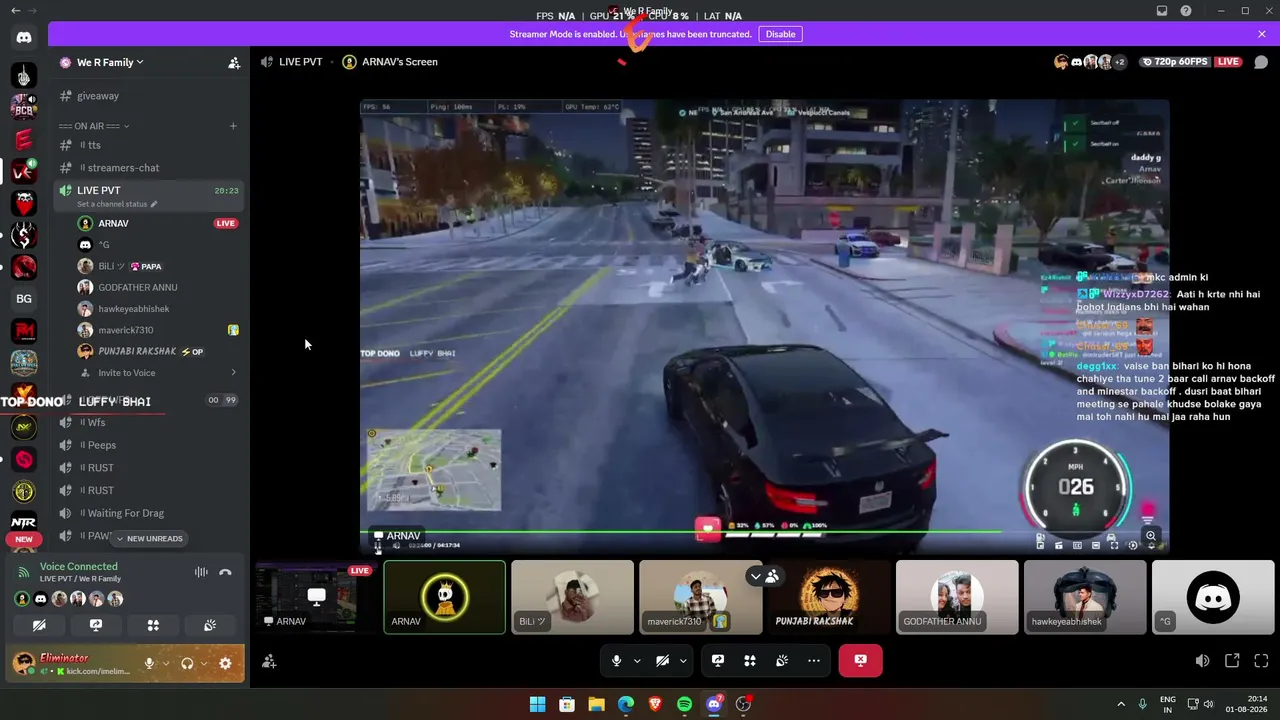Image resolution: width=1280 pixels, height=720 pixels.
Task: Open user settings gear
Action: click(x=225, y=663)
